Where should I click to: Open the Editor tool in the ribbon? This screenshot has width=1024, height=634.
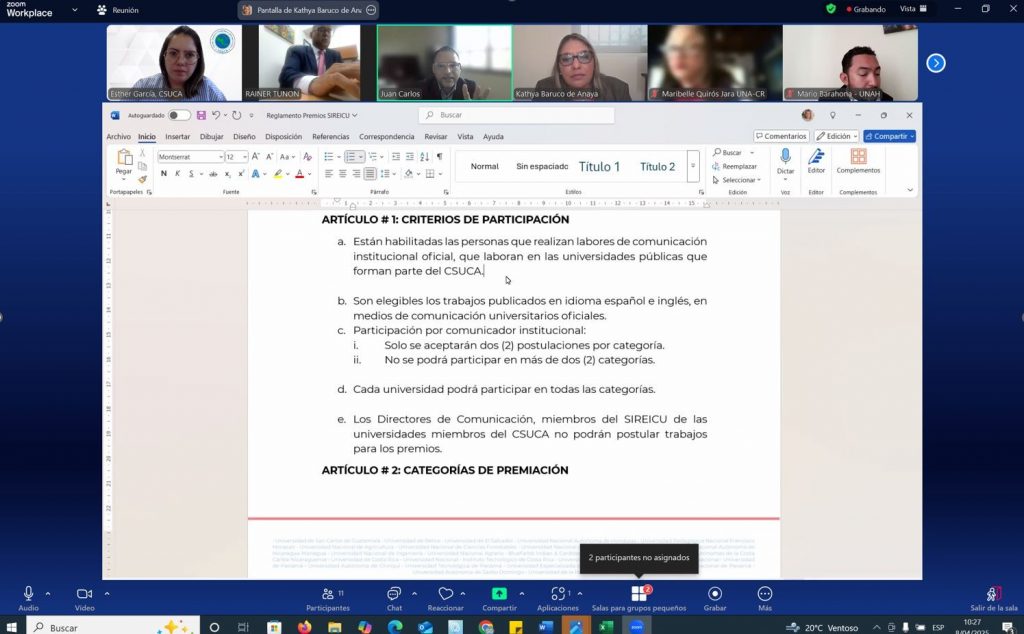pos(816,157)
